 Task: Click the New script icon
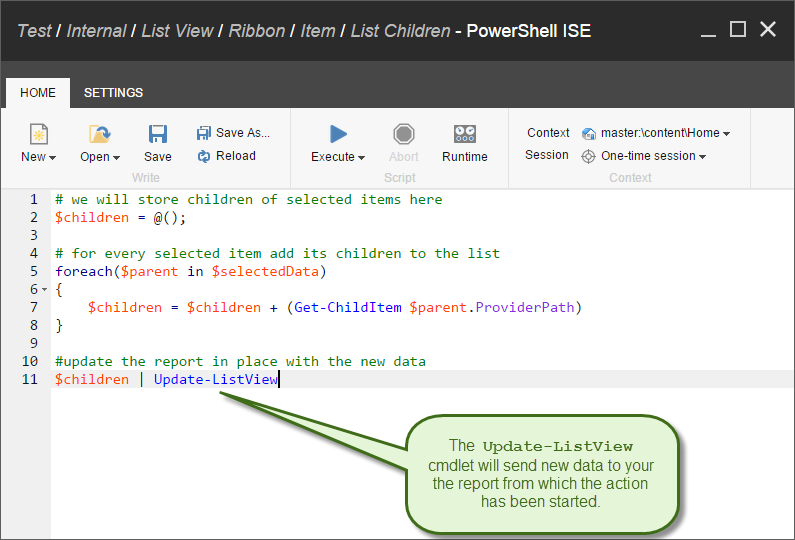38,134
